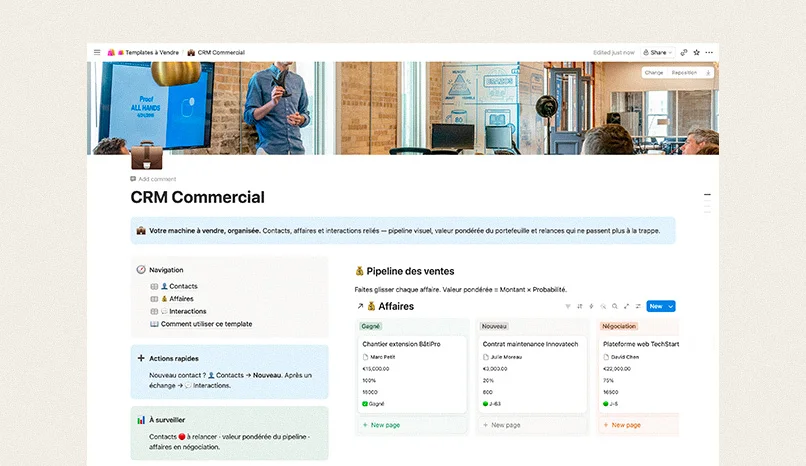Open the three-dot page options
This screenshot has width=806, height=466.
click(709, 52)
